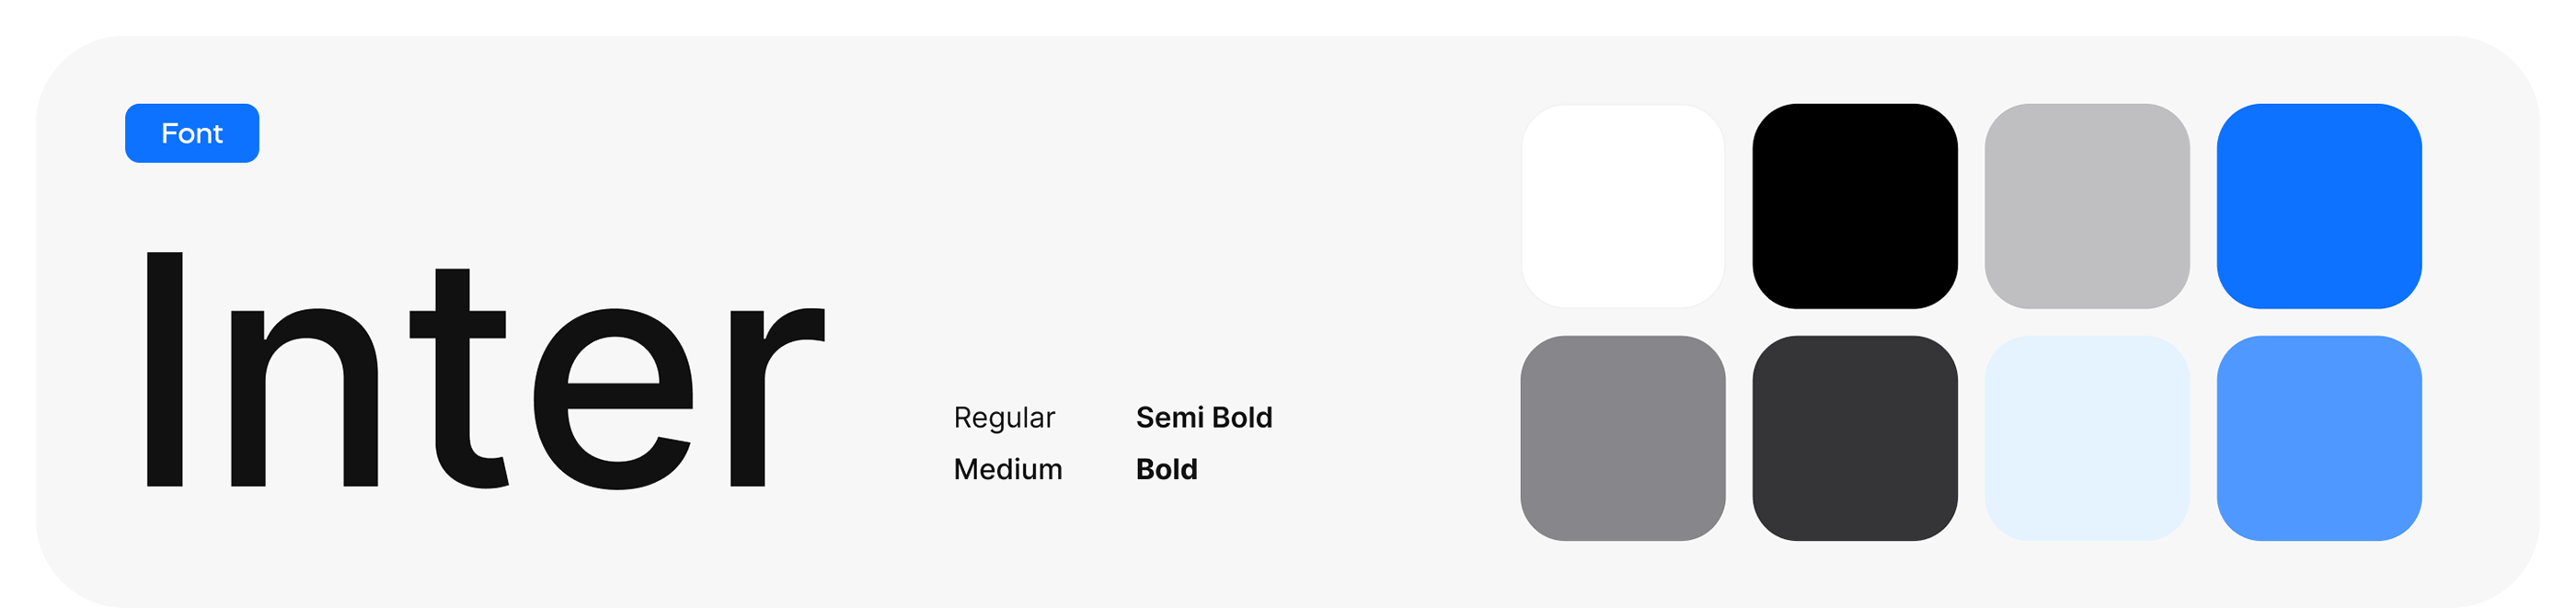The width and height of the screenshot is (2576, 608).
Task: Choose the dark charcoal color swatch
Action: click(1855, 438)
